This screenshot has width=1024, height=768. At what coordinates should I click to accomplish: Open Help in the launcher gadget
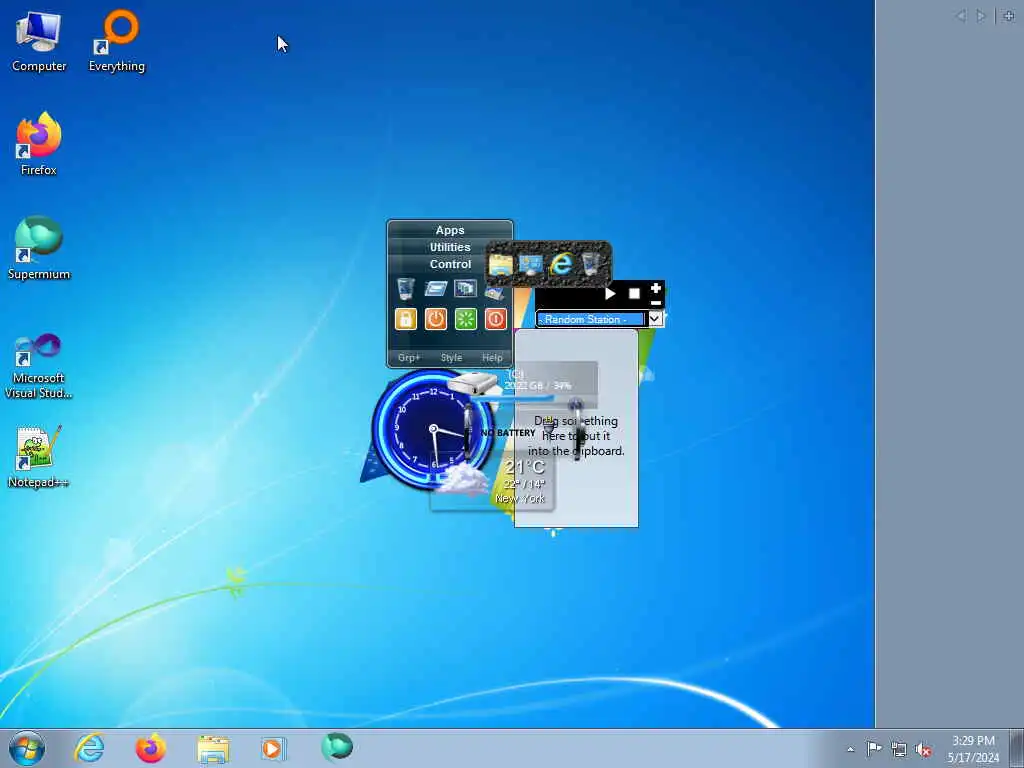pyautogui.click(x=492, y=358)
